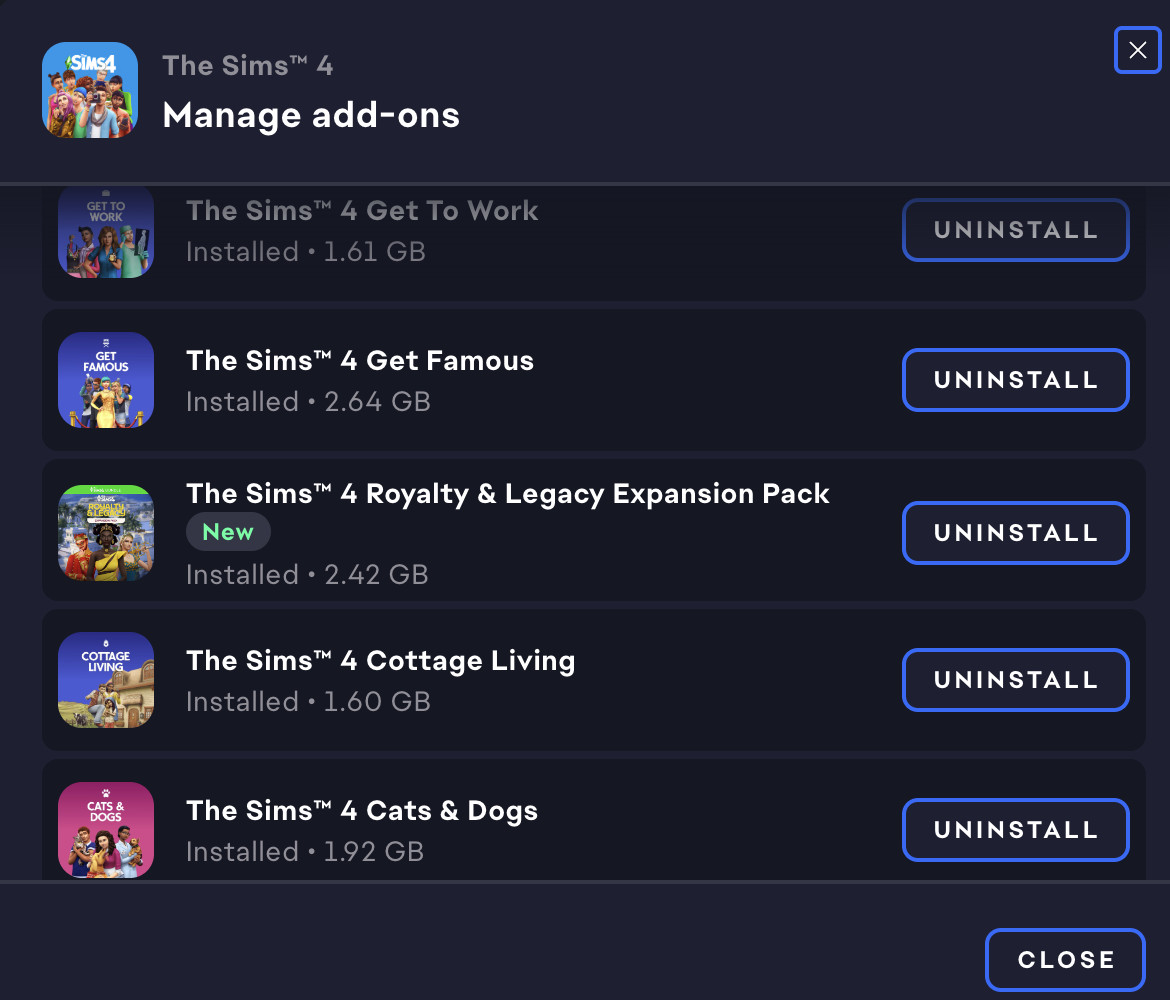Click The Sims 4 Cats & Dogs title
Viewport: 1170px width, 1000px height.
click(x=362, y=811)
